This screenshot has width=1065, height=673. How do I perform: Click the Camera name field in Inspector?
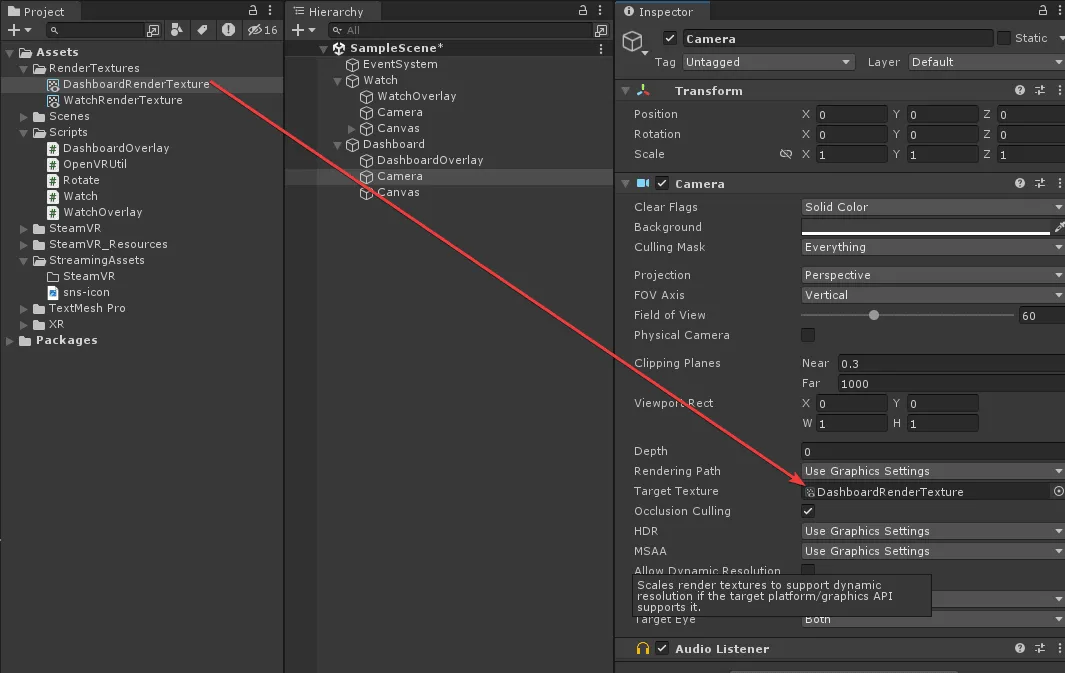[x=837, y=39]
